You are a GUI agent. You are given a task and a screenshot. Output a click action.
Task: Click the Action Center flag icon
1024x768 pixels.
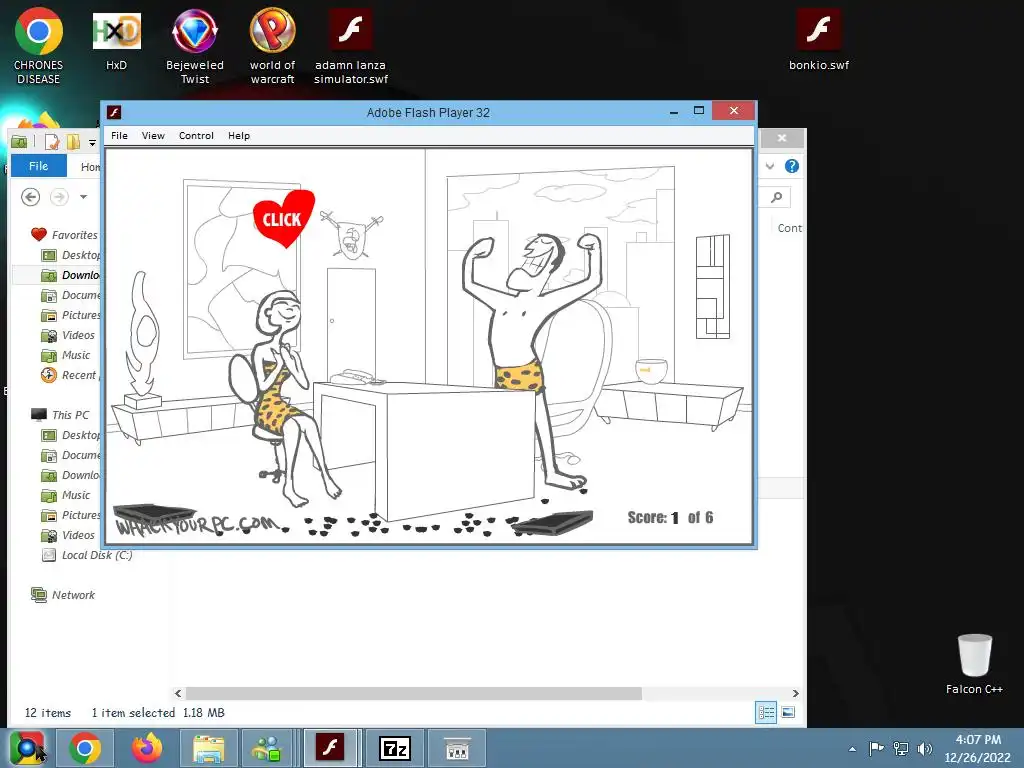pos(876,748)
